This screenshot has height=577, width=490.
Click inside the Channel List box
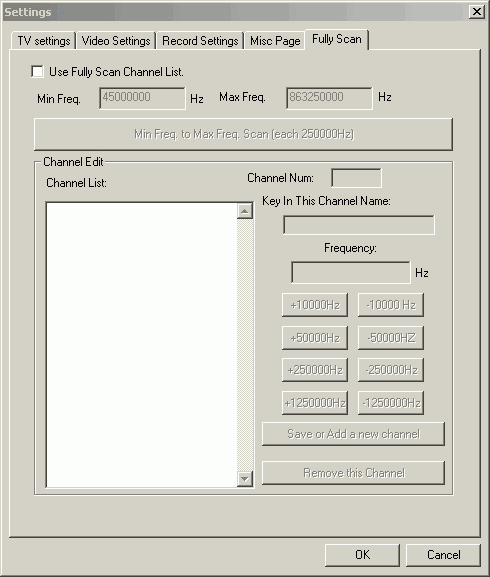coord(142,345)
